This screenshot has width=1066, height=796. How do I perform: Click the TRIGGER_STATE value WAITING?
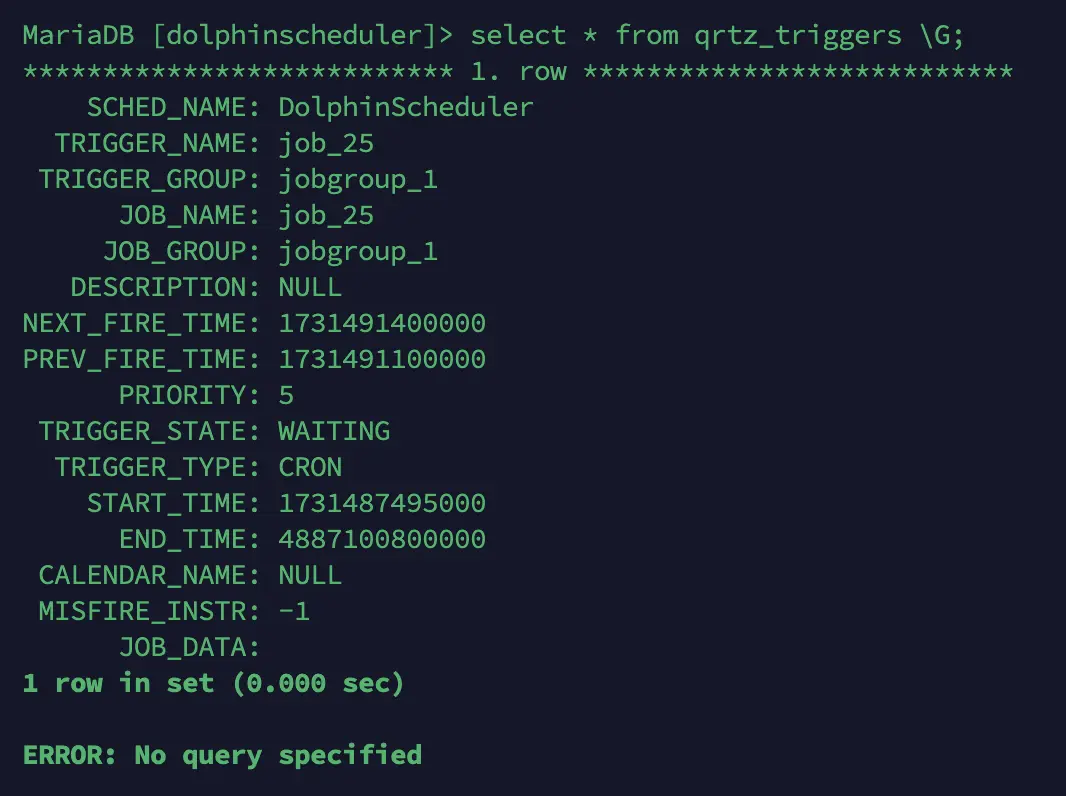click(334, 431)
